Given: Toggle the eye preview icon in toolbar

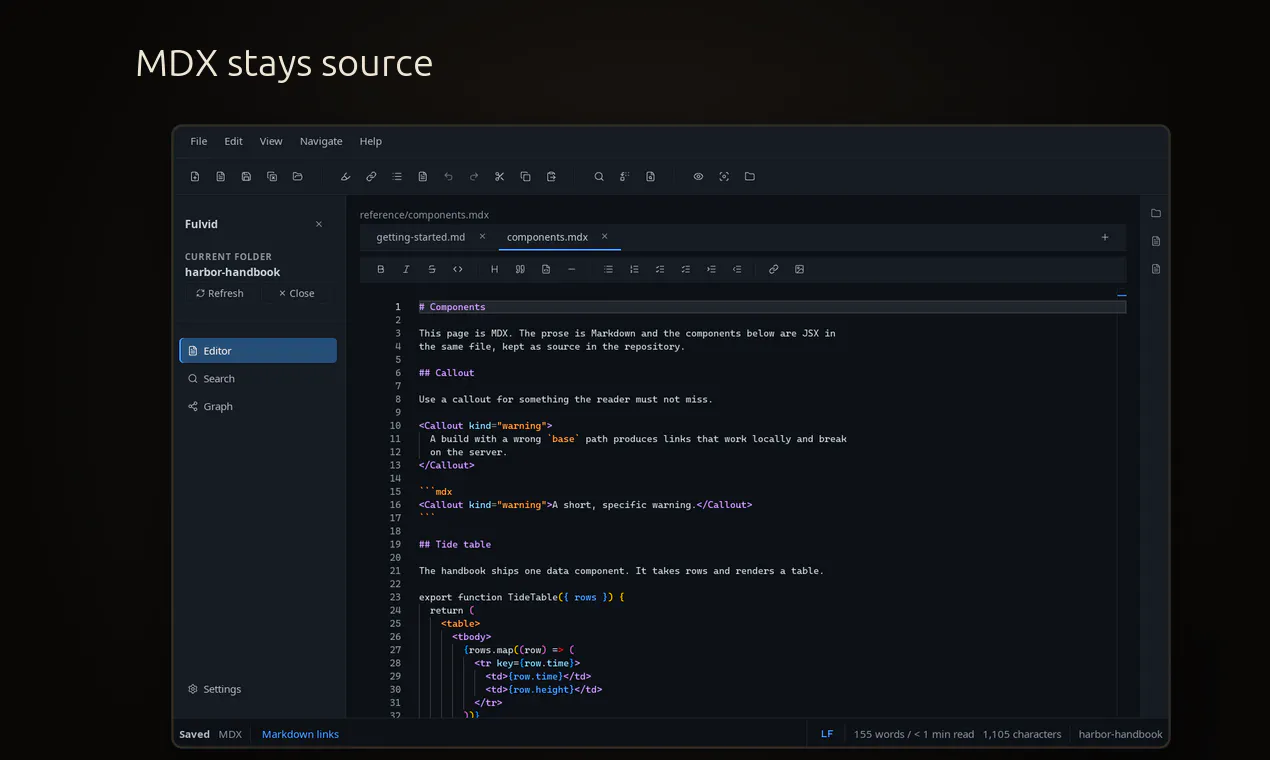Looking at the screenshot, I should (x=698, y=177).
